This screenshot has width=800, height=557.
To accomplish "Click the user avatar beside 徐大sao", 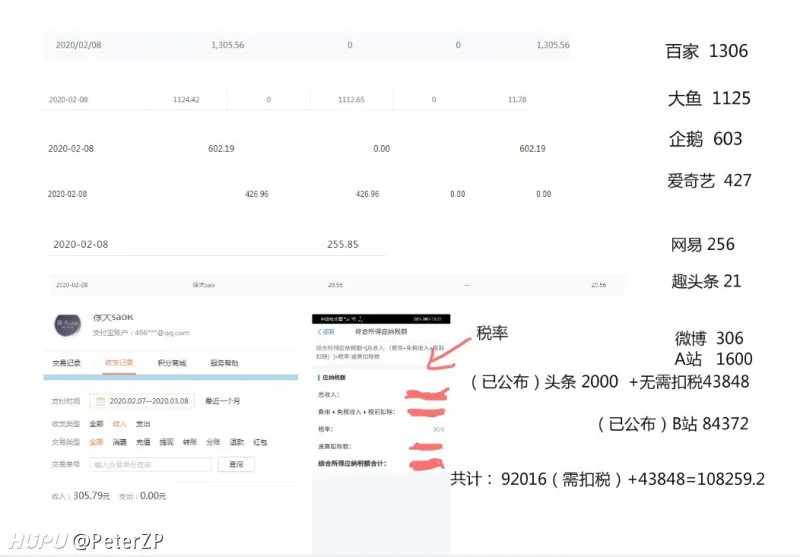I will [x=68, y=325].
